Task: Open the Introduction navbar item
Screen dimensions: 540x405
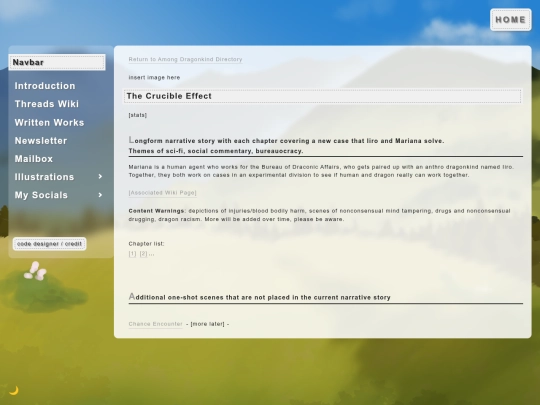Action: (45, 86)
